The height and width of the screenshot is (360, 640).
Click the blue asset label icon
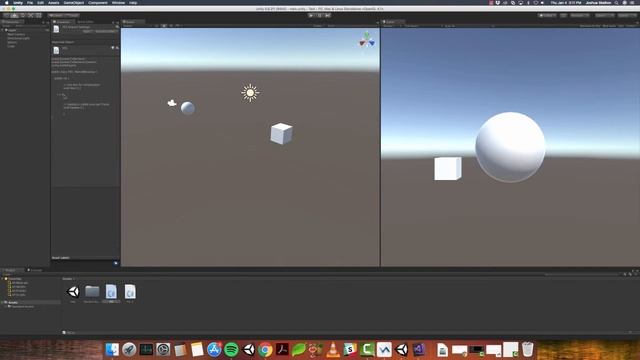tap(116, 263)
